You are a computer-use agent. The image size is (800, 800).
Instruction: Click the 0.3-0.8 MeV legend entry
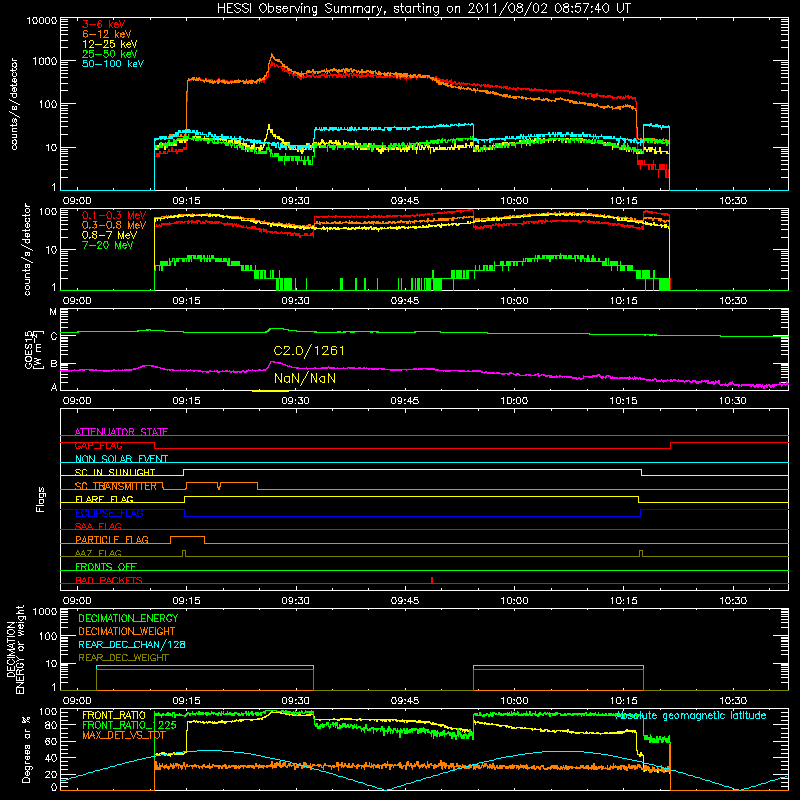pos(114,225)
